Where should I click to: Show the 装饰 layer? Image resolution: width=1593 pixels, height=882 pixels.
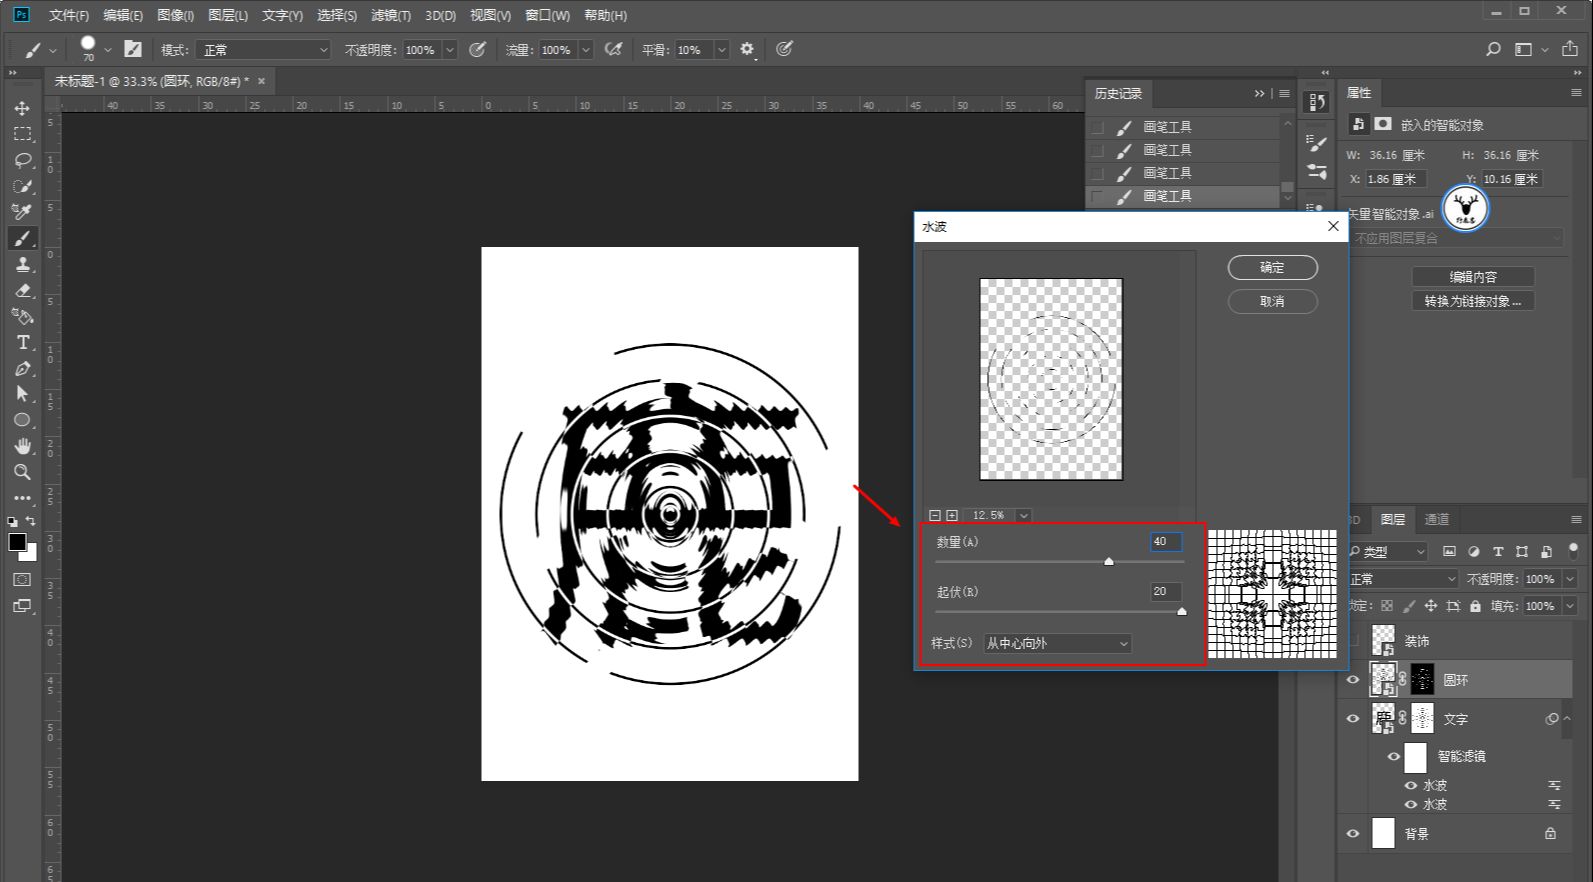coord(1353,641)
